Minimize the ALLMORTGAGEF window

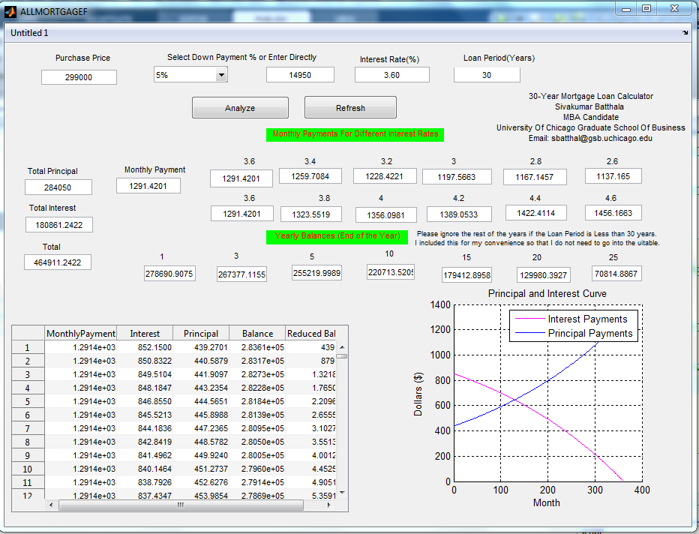click(x=624, y=9)
